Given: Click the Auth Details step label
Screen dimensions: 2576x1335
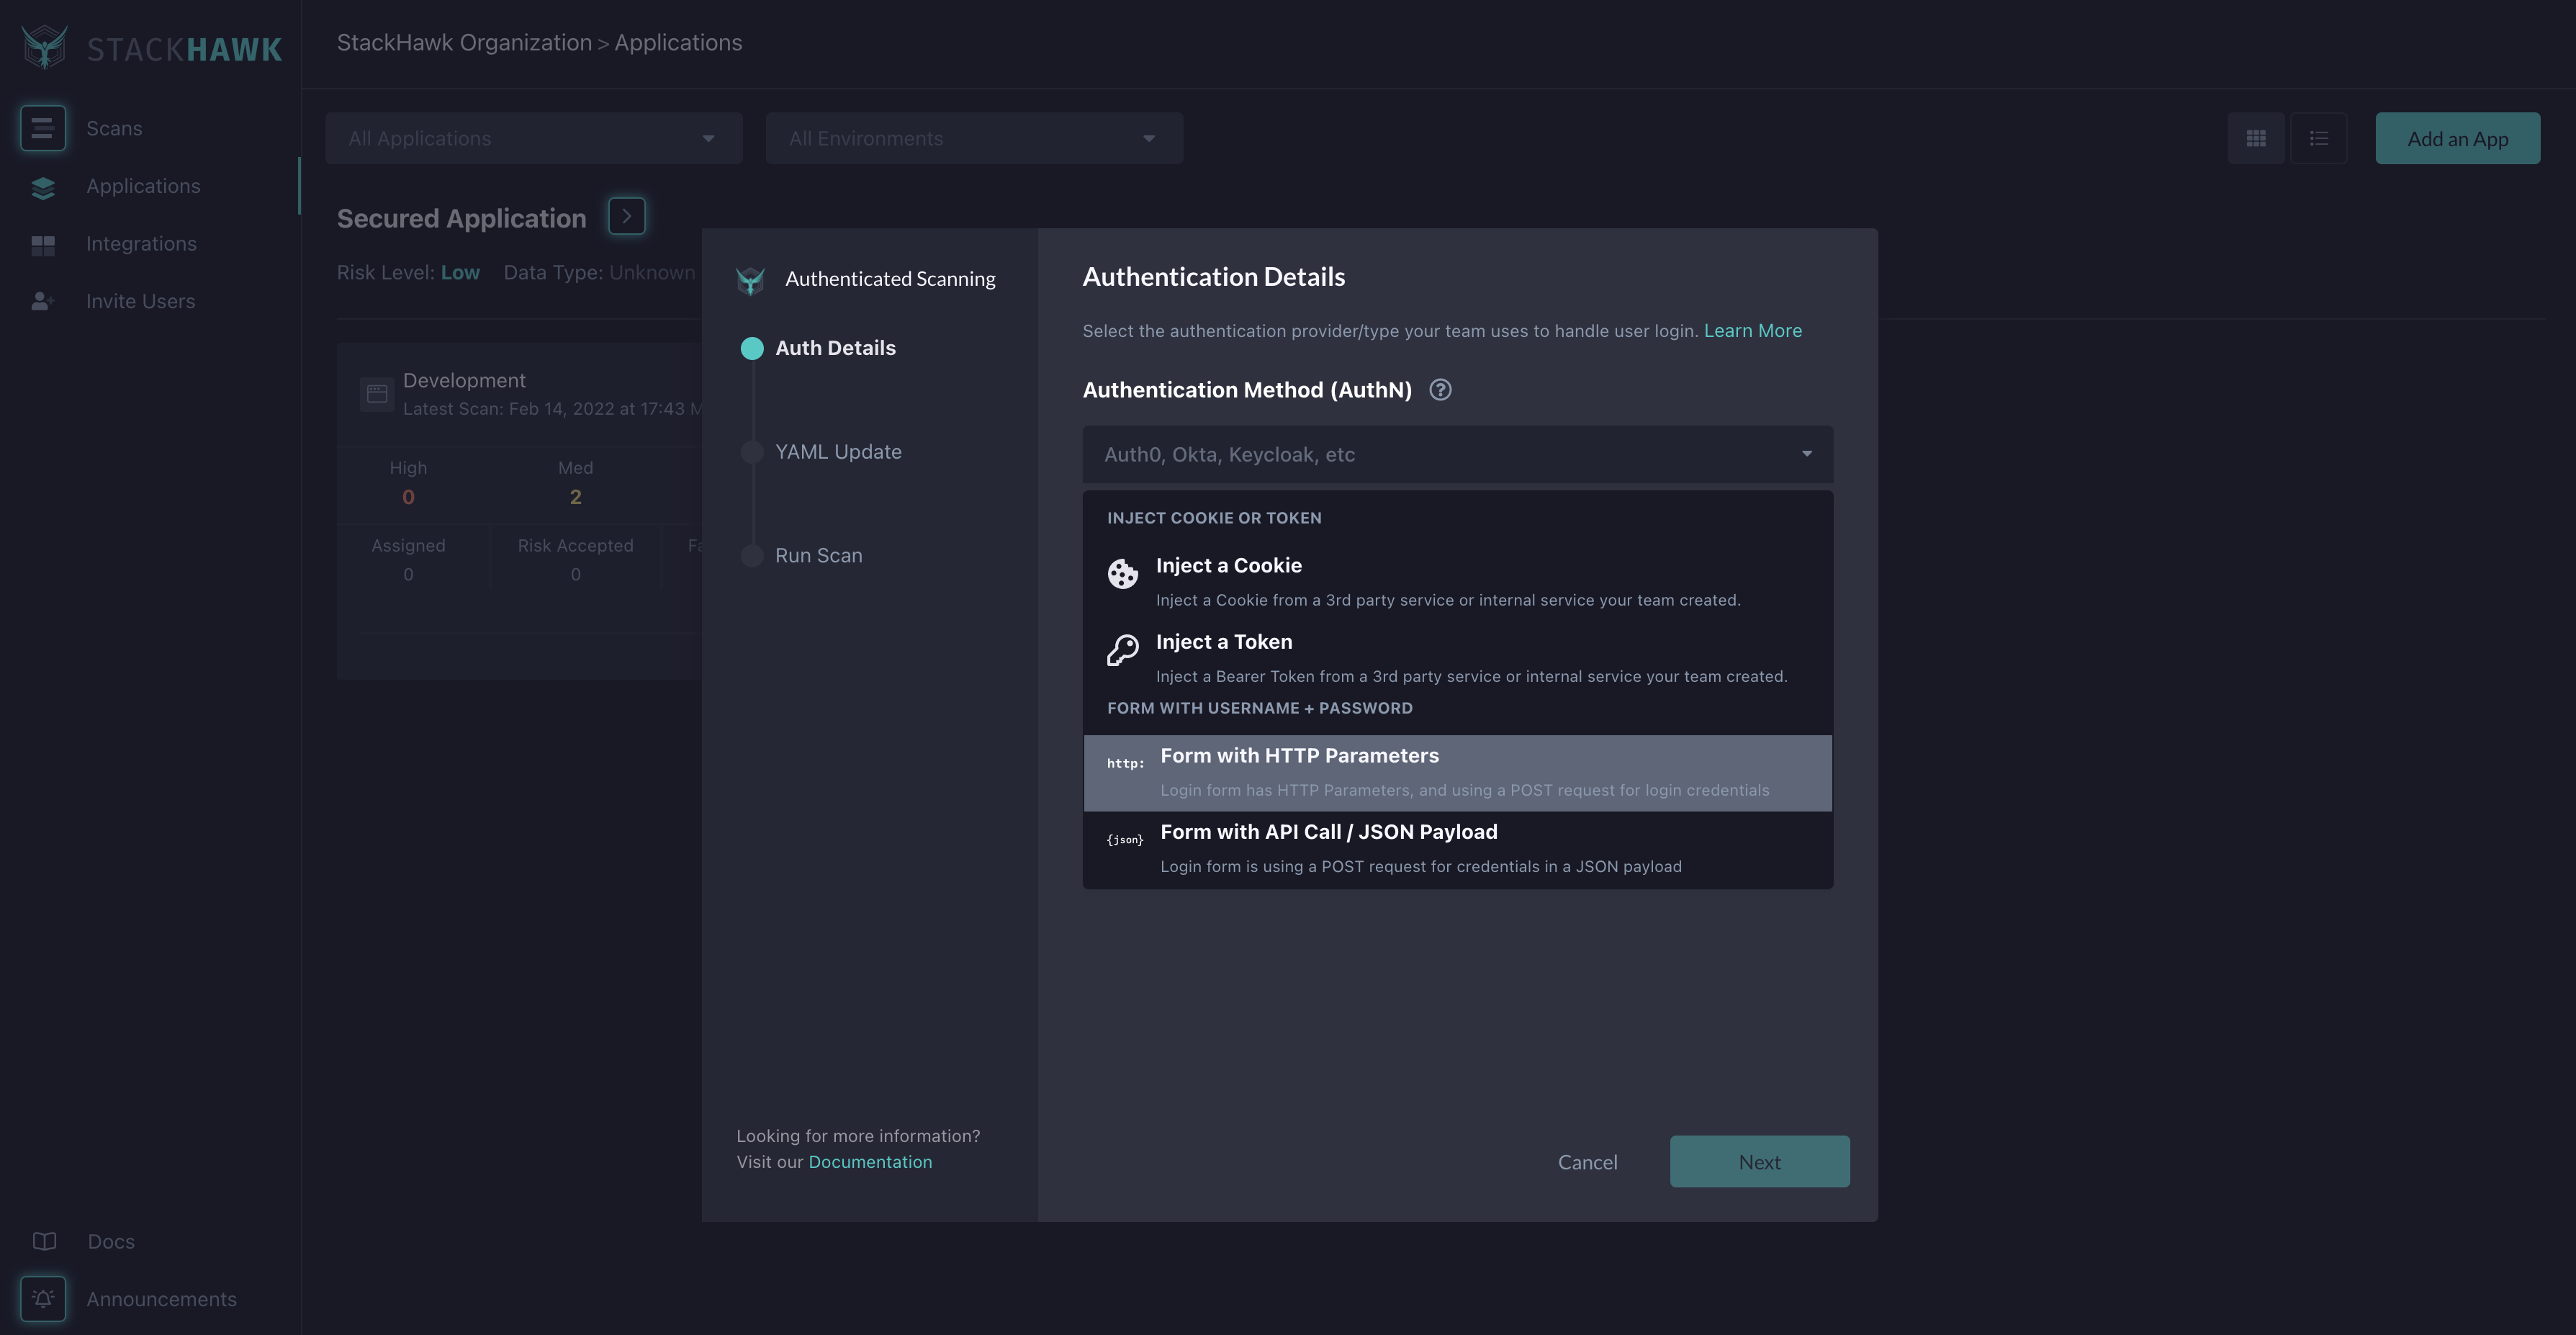Looking at the screenshot, I should tap(835, 348).
